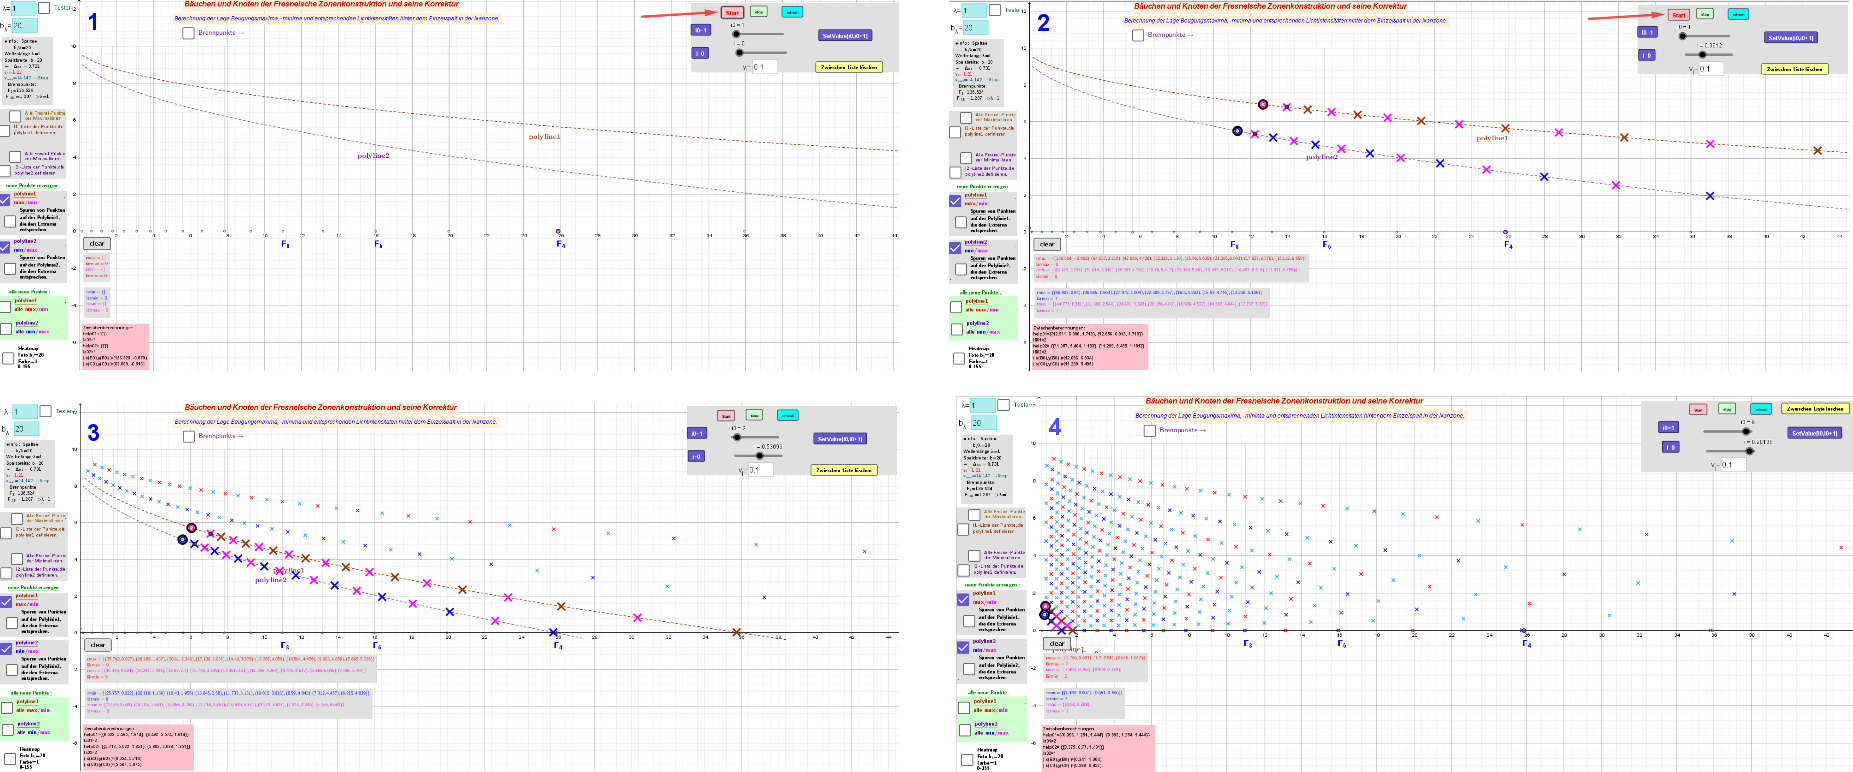Image resolution: width=1853 pixels, height=772 pixels.
Task: Click the I0=1 button in panel 2
Action: click(x=1646, y=32)
